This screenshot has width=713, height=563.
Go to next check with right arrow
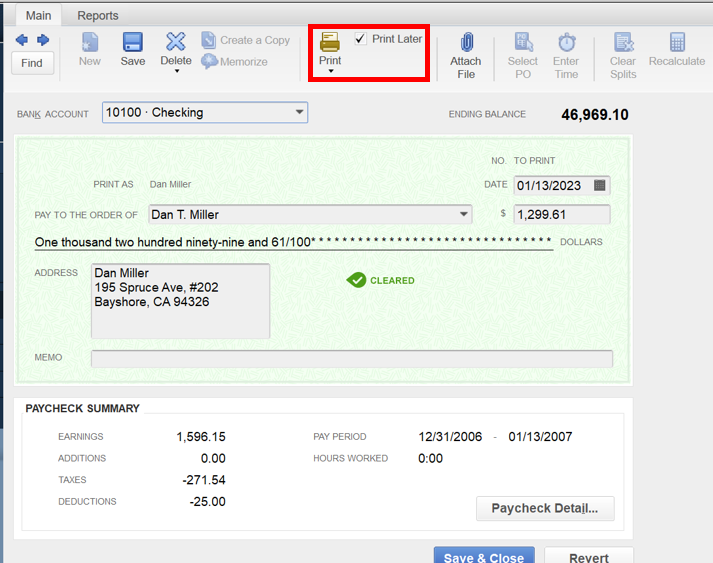pos(43,40)
